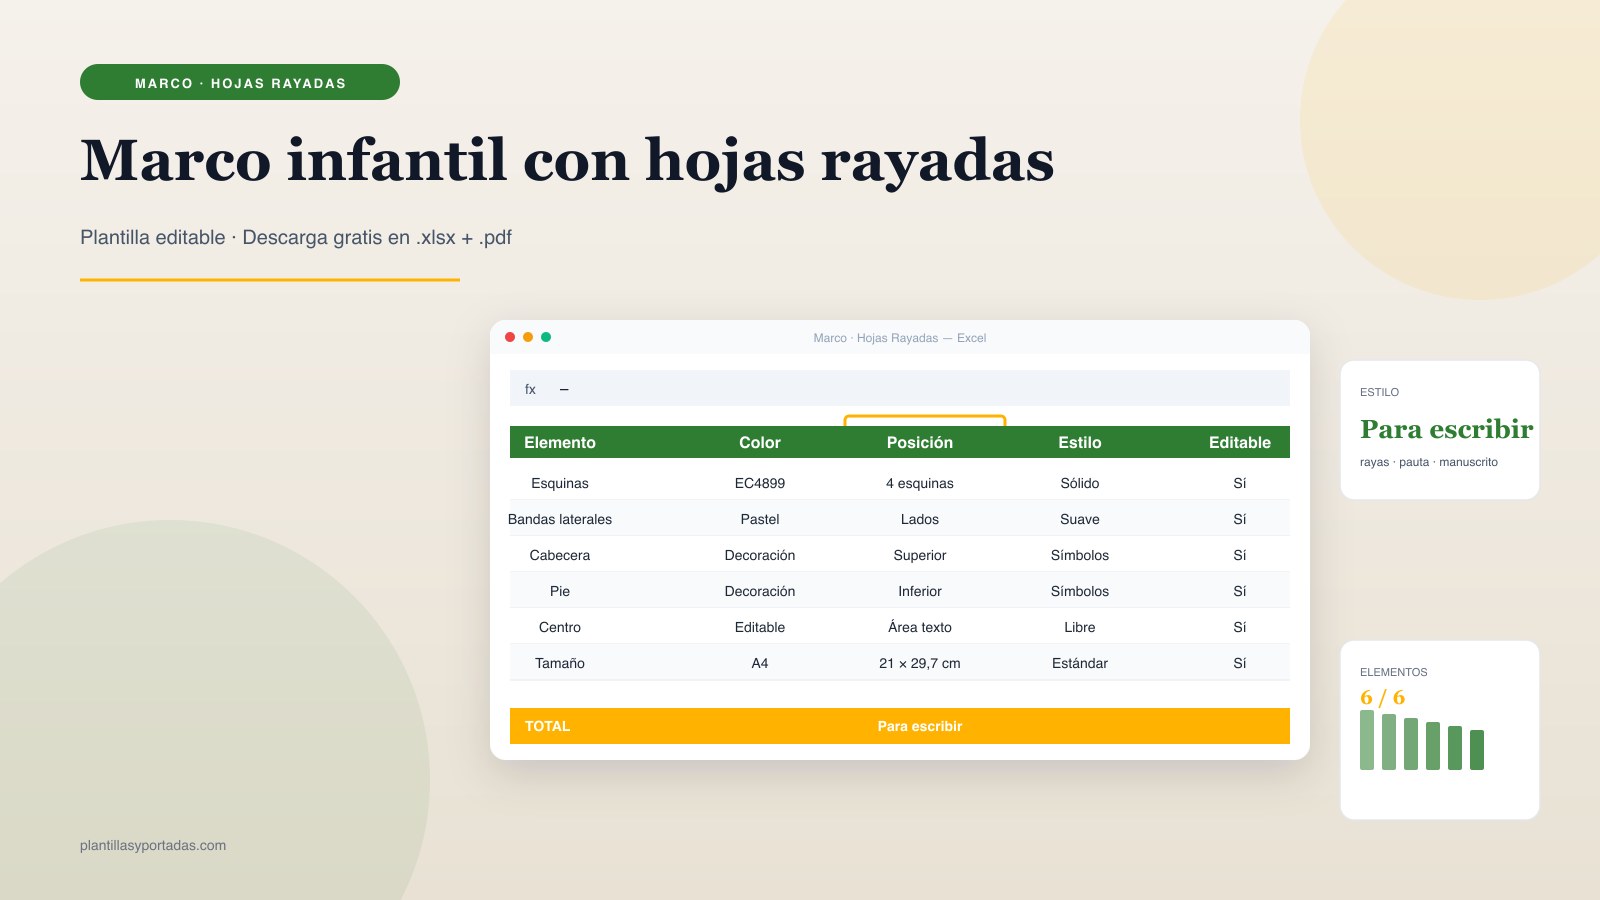Select the Estilo column header
Viewport: 1600px width, 900px height.
1080,442
